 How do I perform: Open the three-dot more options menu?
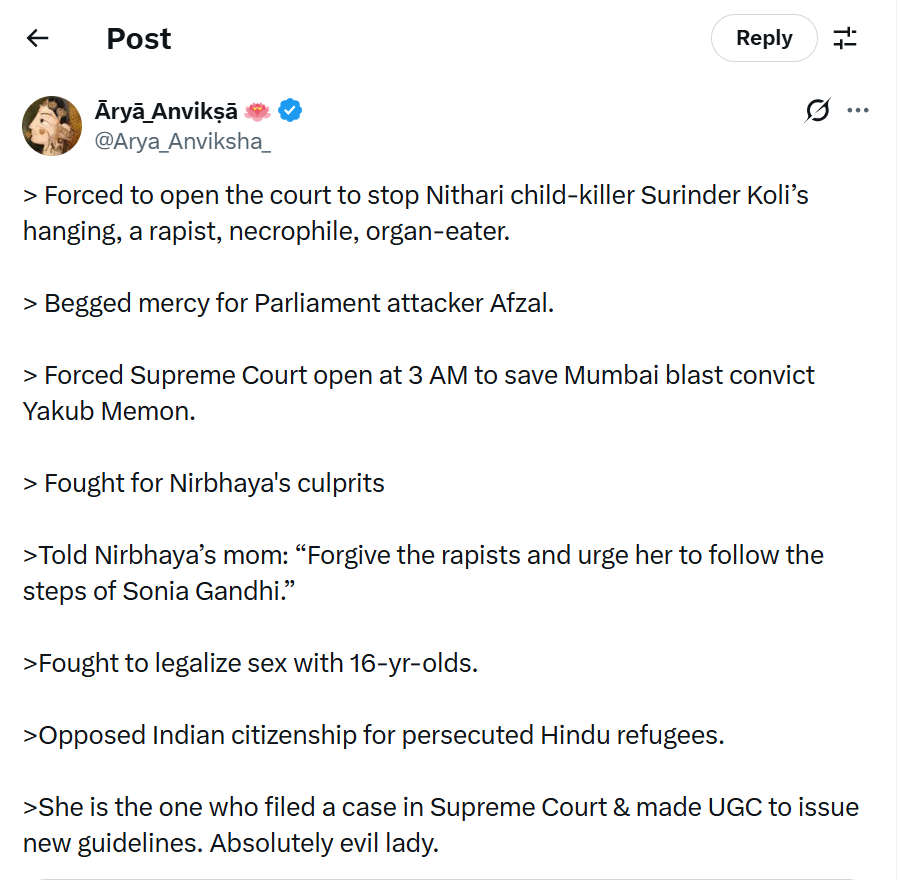pyautogui.click(x=858, y=111)
